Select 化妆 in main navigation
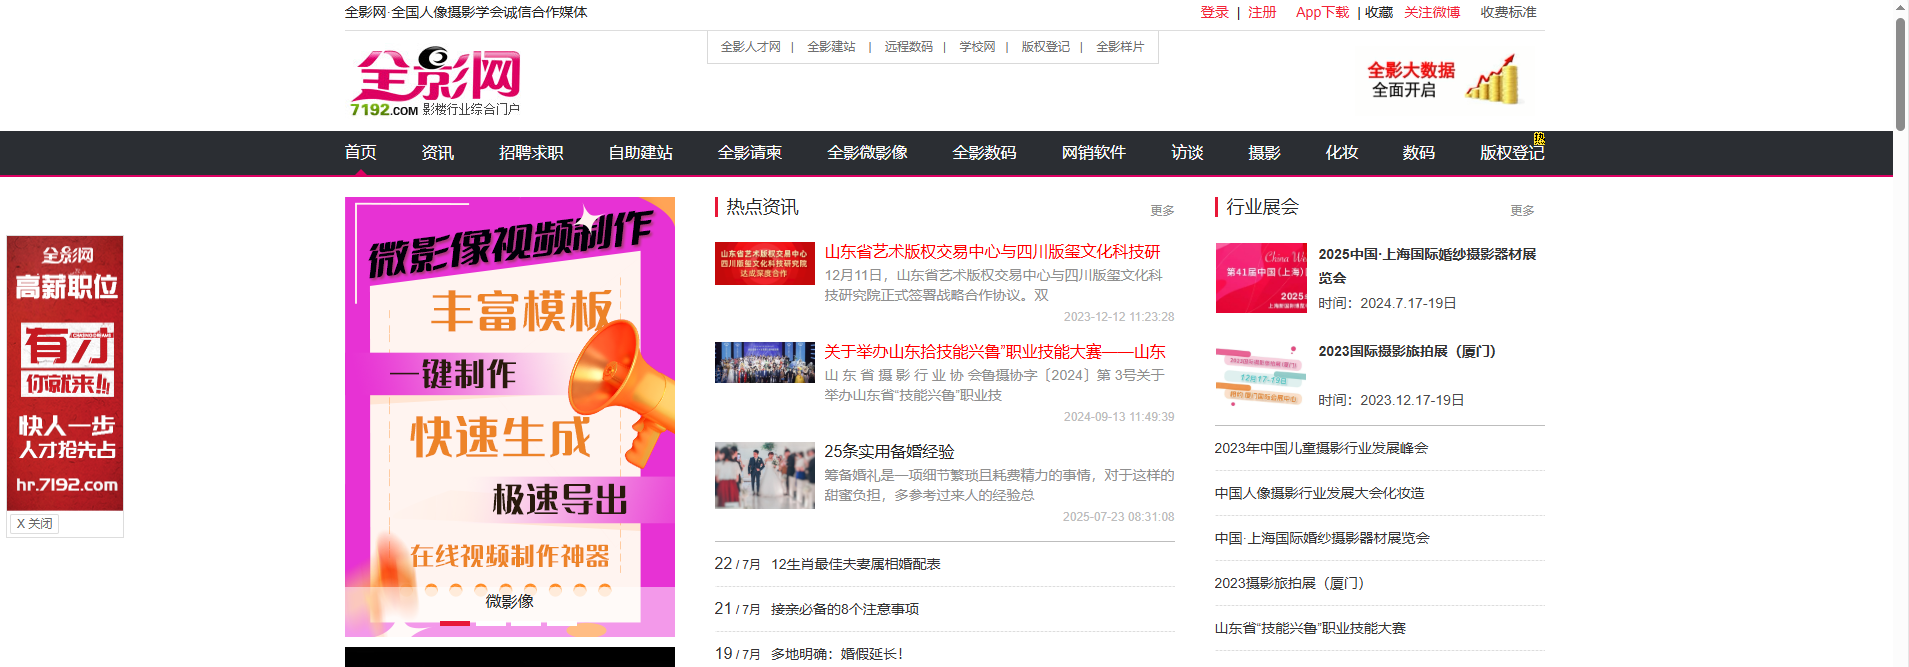Viewport: 1909px width, 667px height. (x=1342, y=152)
